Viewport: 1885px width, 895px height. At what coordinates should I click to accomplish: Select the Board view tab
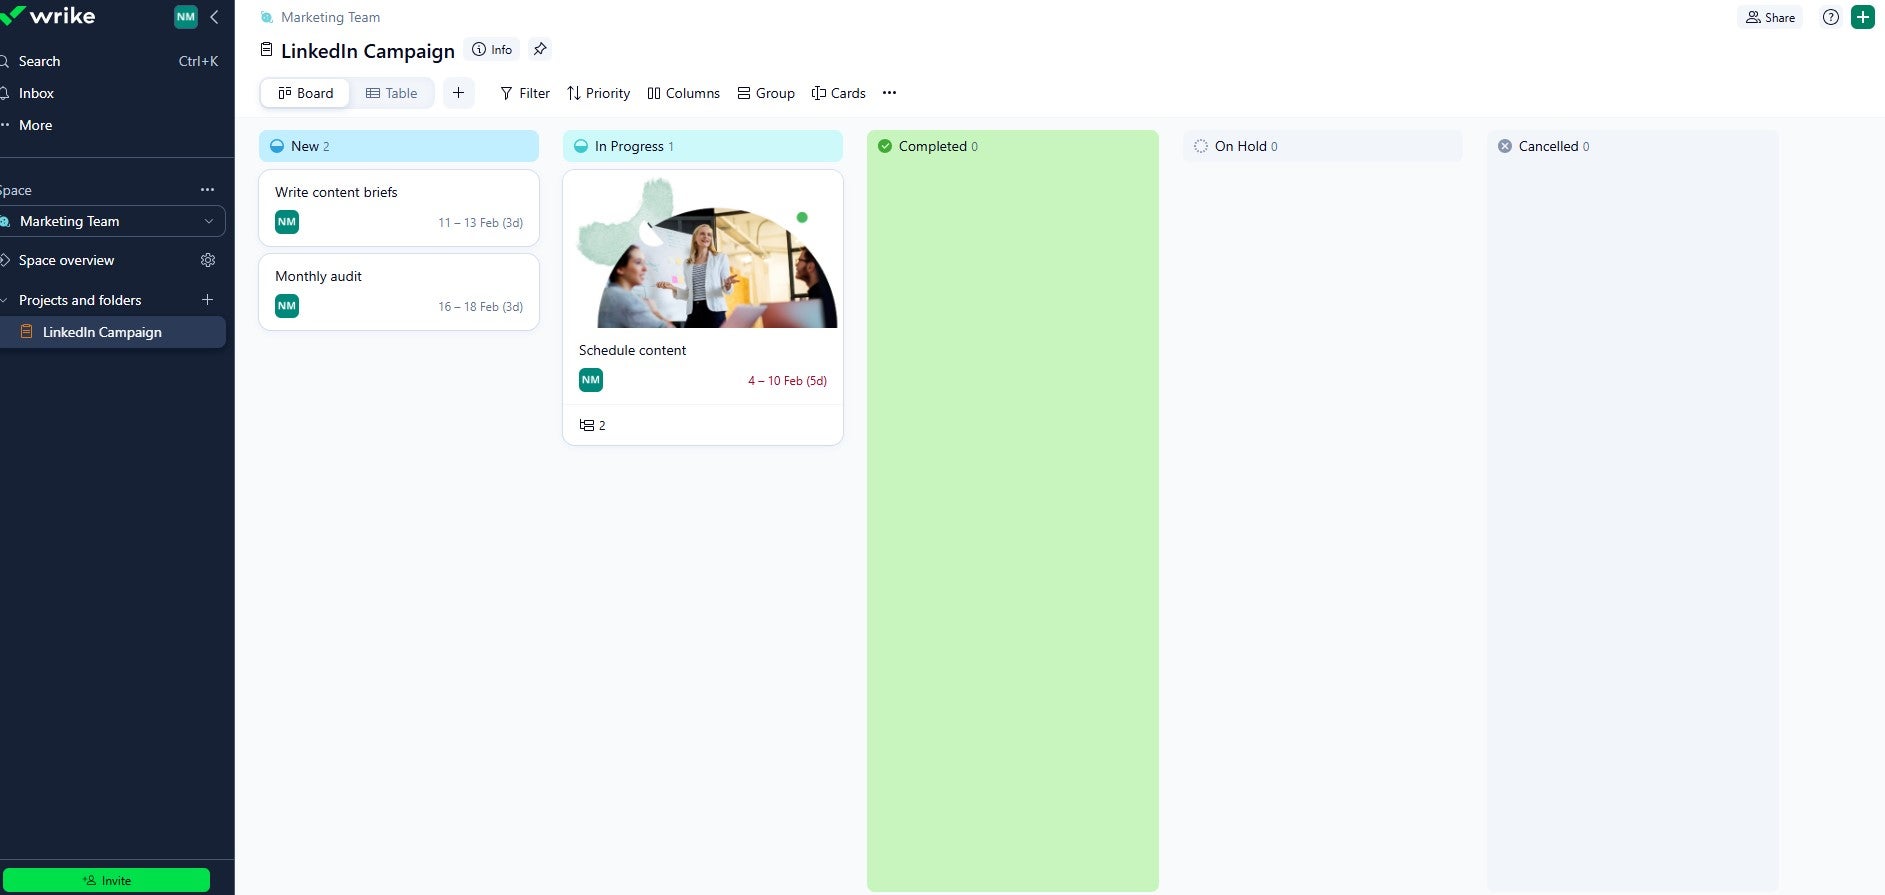pyautogui.click(x=306, y=93)
